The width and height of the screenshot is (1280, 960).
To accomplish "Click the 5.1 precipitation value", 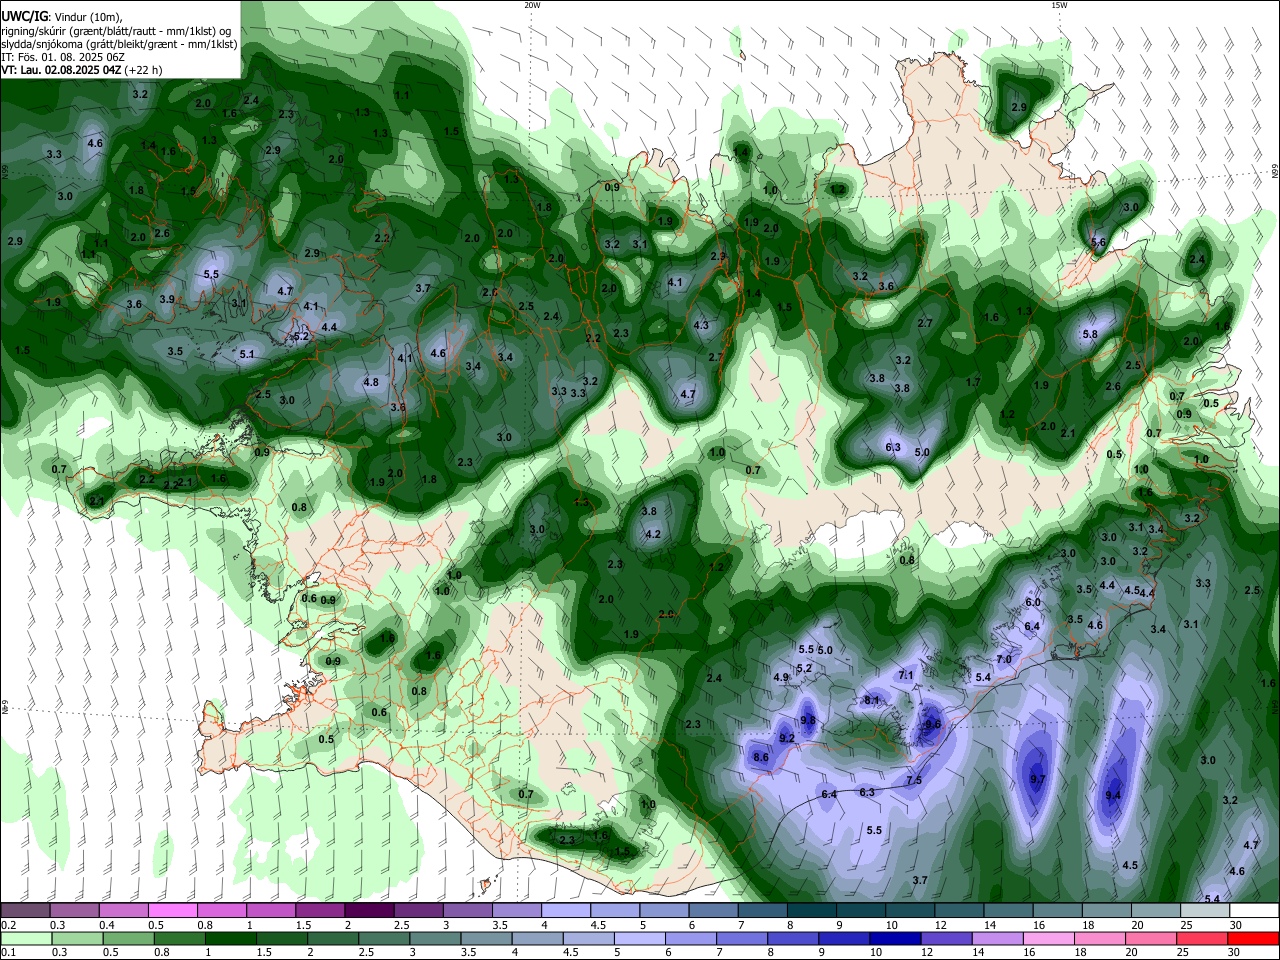I will click(x=247, y=354).
